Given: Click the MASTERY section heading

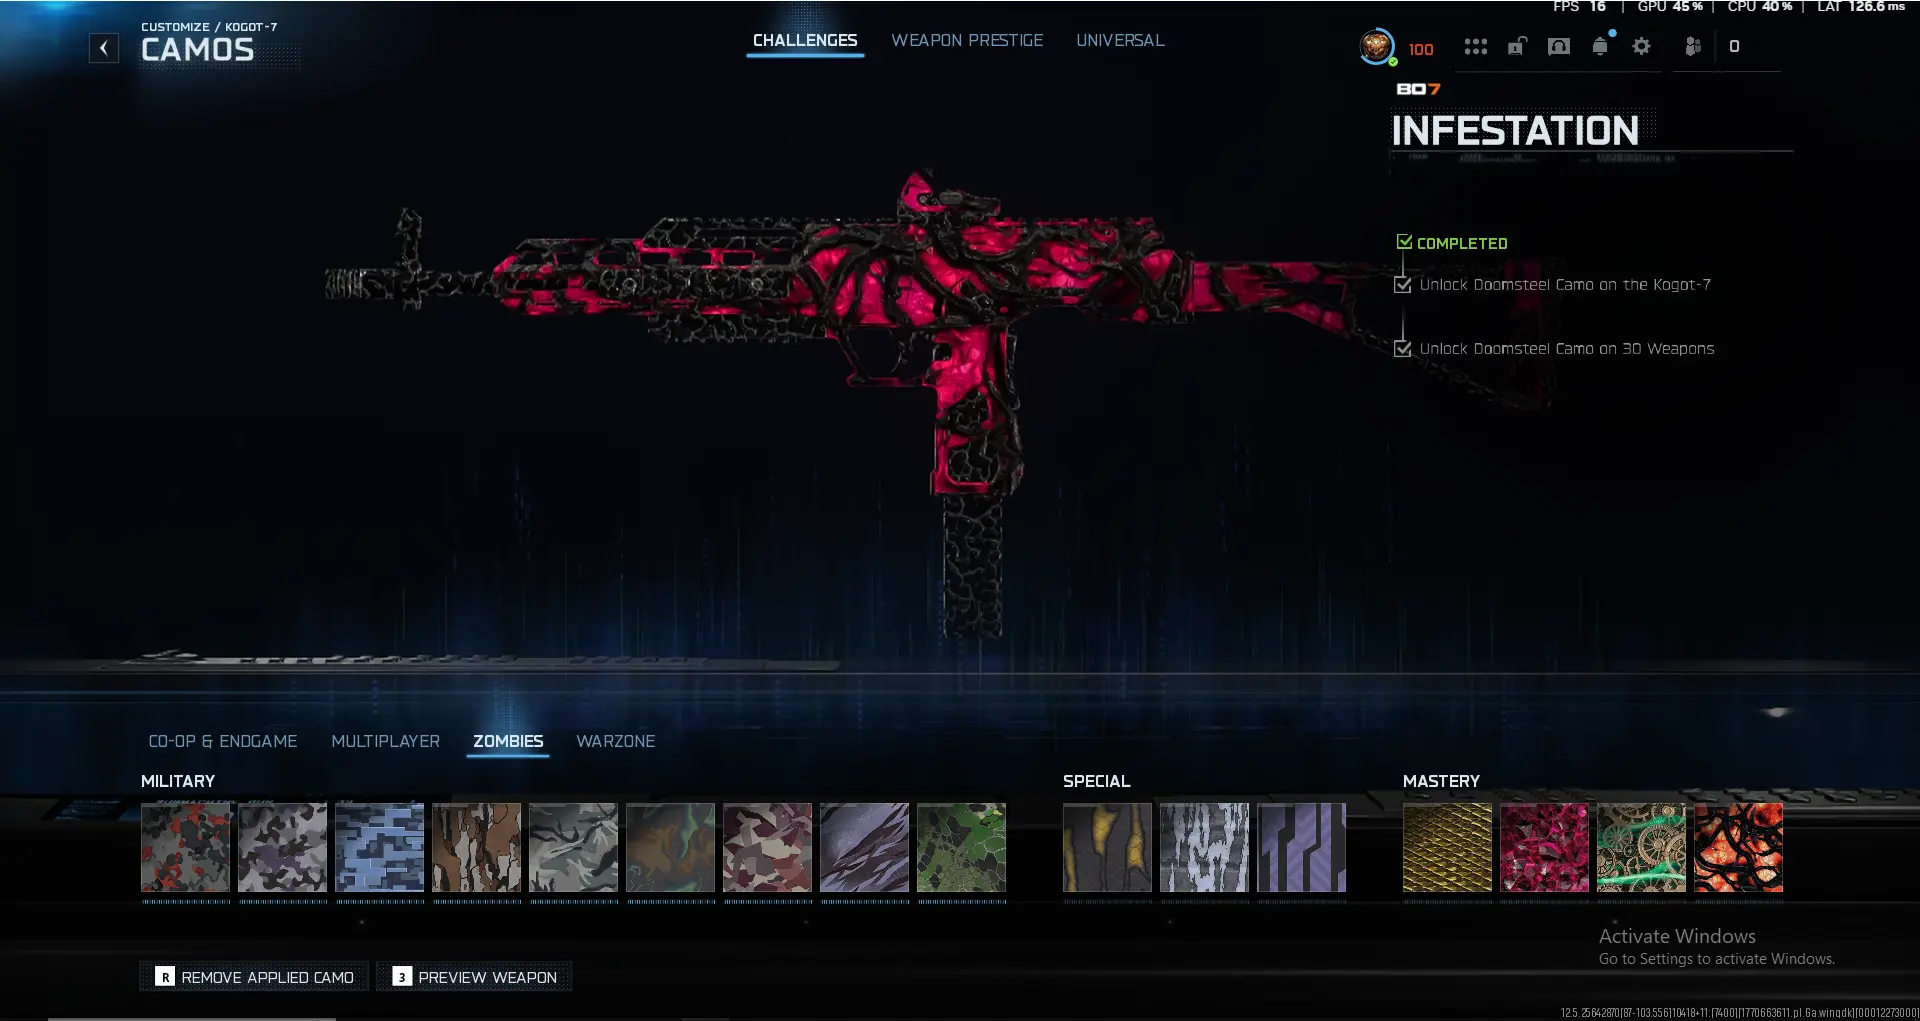Looking at the screenshot, I should tap(1441, 781).
